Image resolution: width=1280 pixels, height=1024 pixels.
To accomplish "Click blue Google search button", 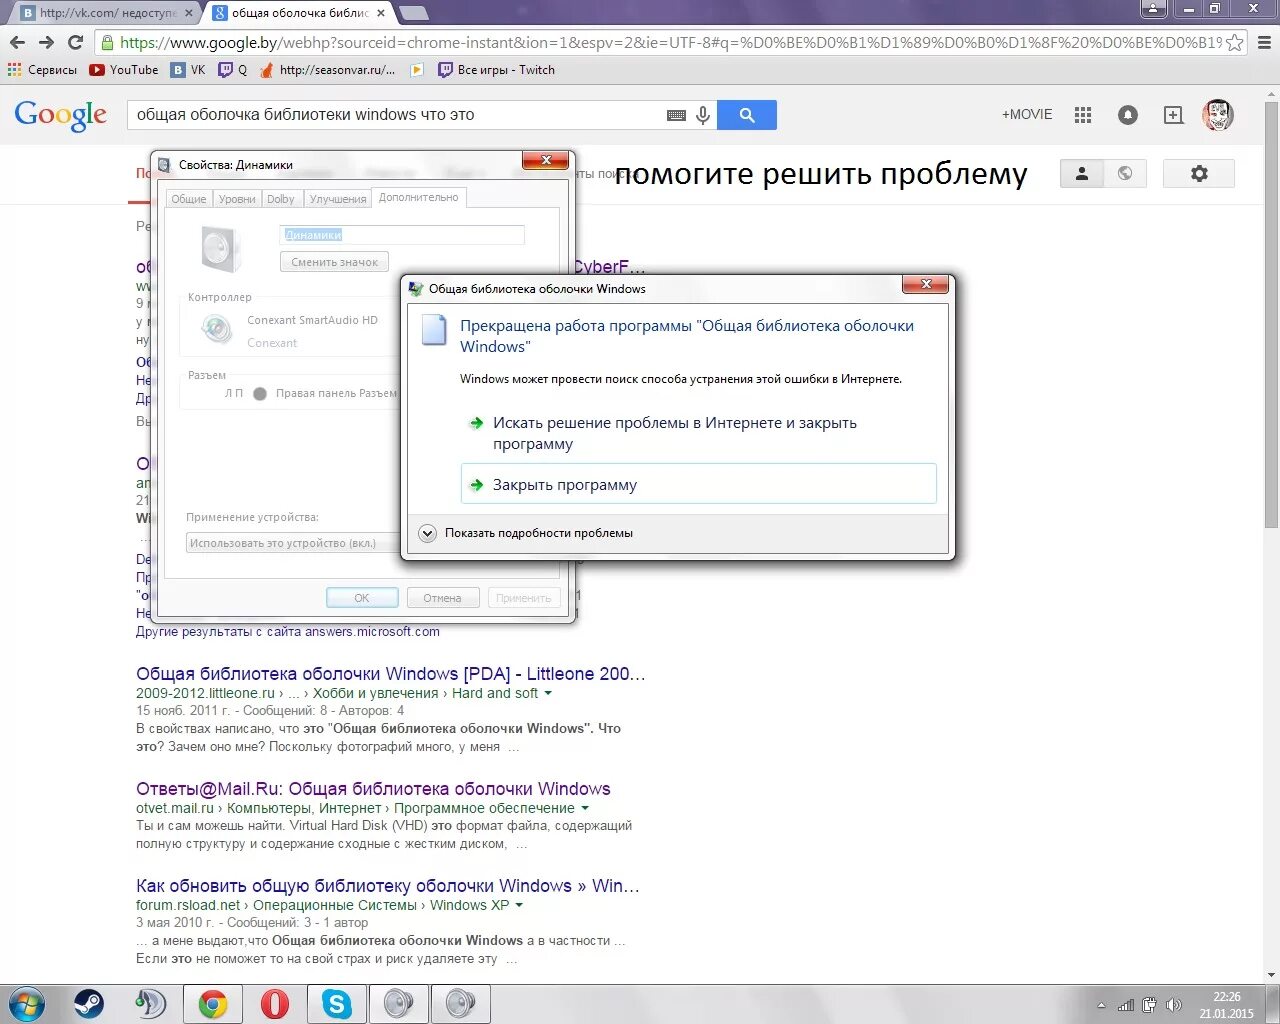I will (747, 115).
